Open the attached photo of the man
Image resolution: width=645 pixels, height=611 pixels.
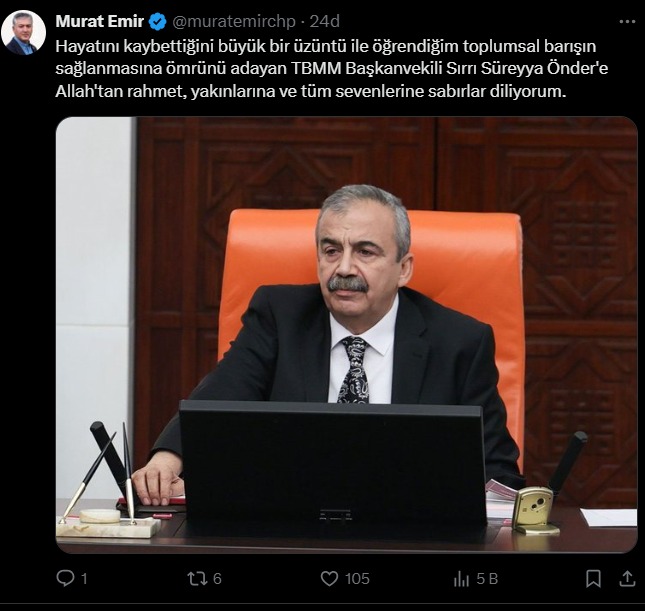(x=346, y=335)
